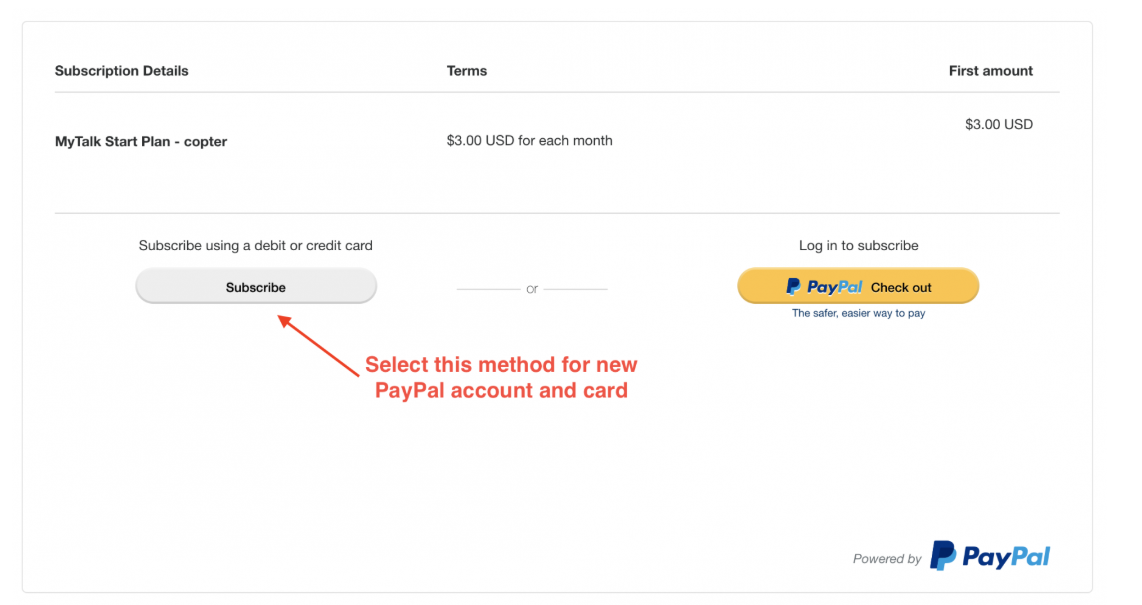Click the 'Powered by' footer label
This screenshot has width=1142, height=605.
point(886,559)
